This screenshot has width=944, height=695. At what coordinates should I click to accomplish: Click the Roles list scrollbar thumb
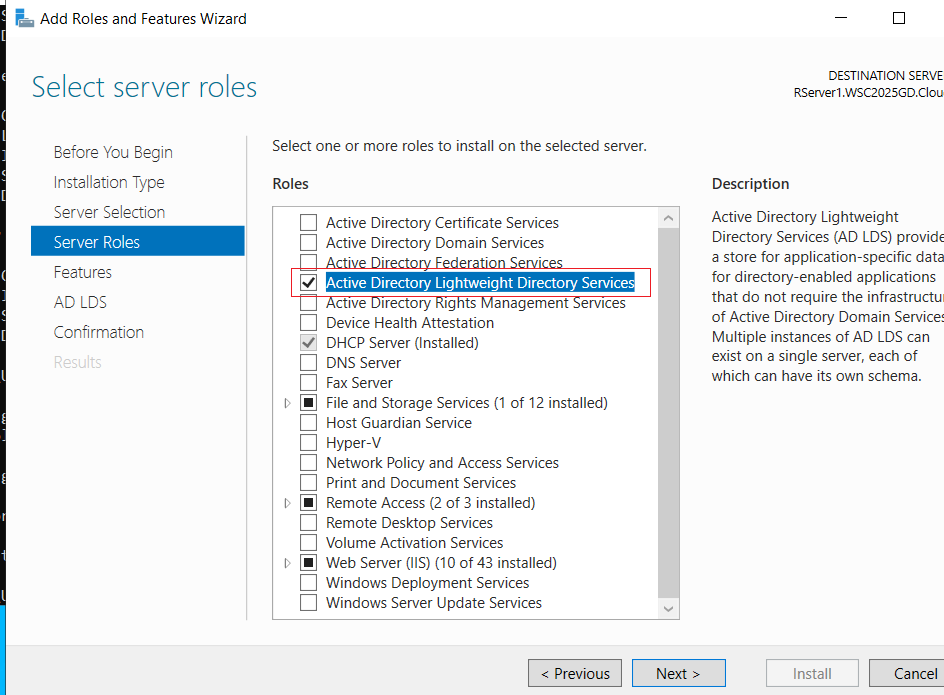(668, 413)
